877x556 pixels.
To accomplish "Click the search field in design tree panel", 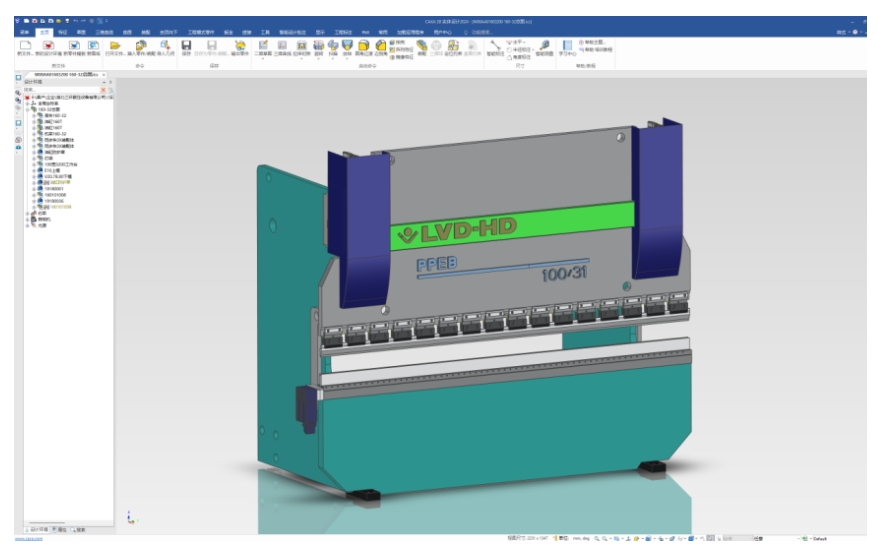I will click(61, 89).
